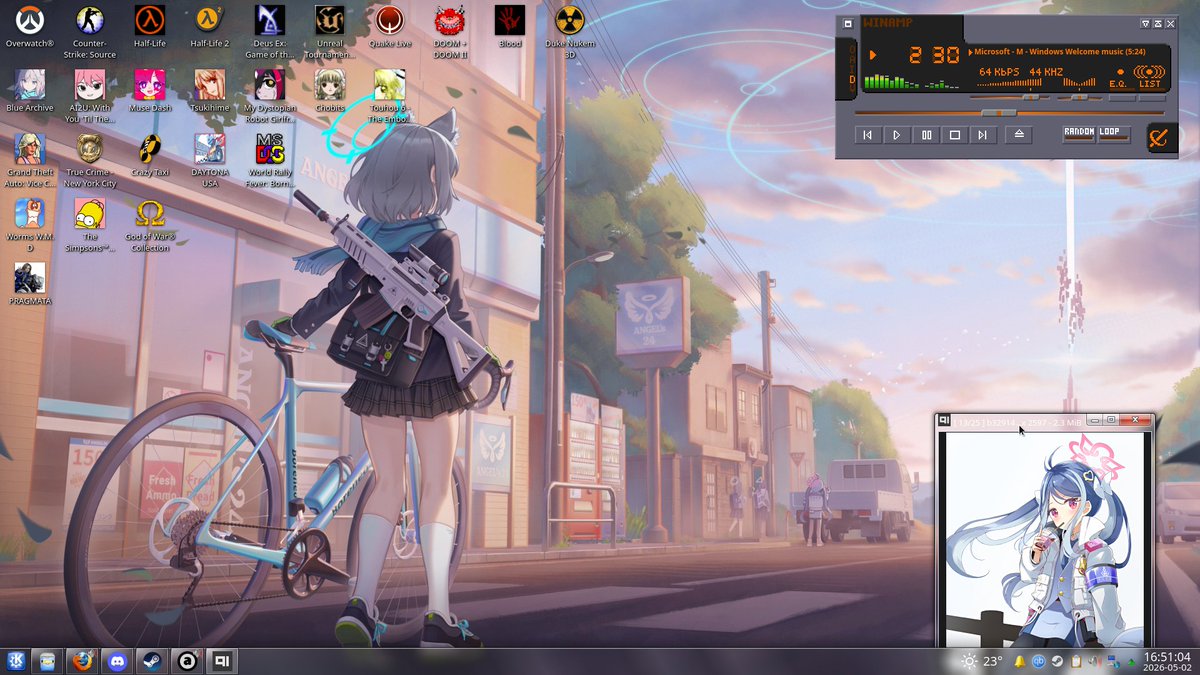
Task: Select the Chobits desktop icon
Action: 330,90
